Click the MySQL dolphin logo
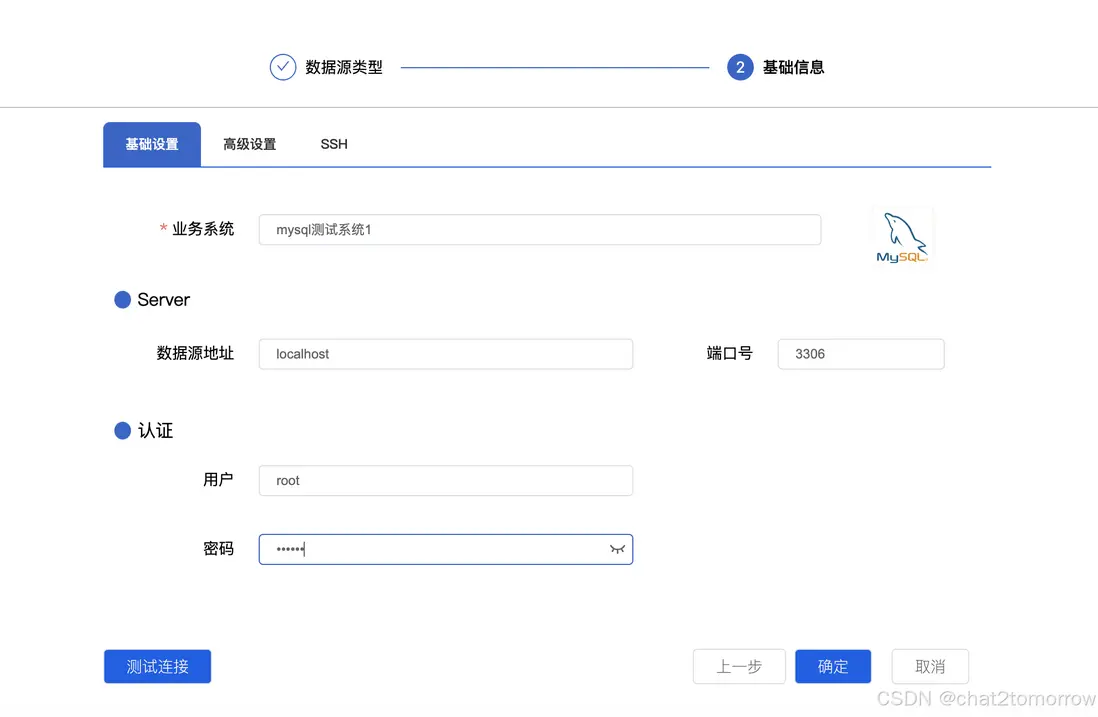 [x=902, y=237]
